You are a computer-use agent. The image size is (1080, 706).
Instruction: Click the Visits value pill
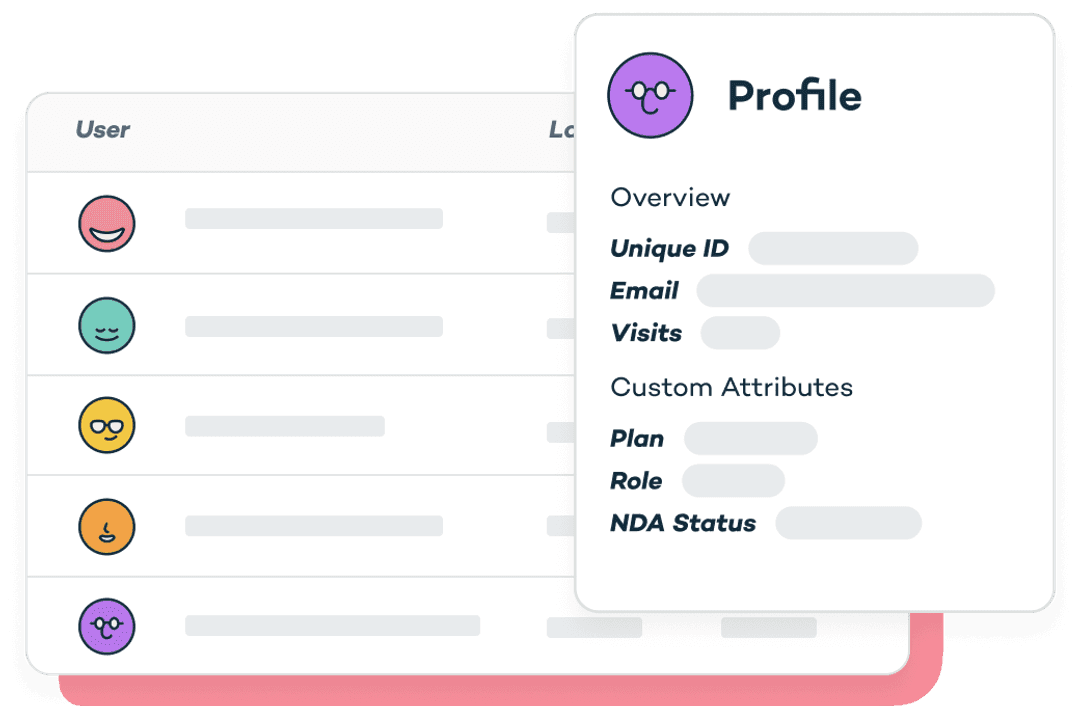coord(740,333)
